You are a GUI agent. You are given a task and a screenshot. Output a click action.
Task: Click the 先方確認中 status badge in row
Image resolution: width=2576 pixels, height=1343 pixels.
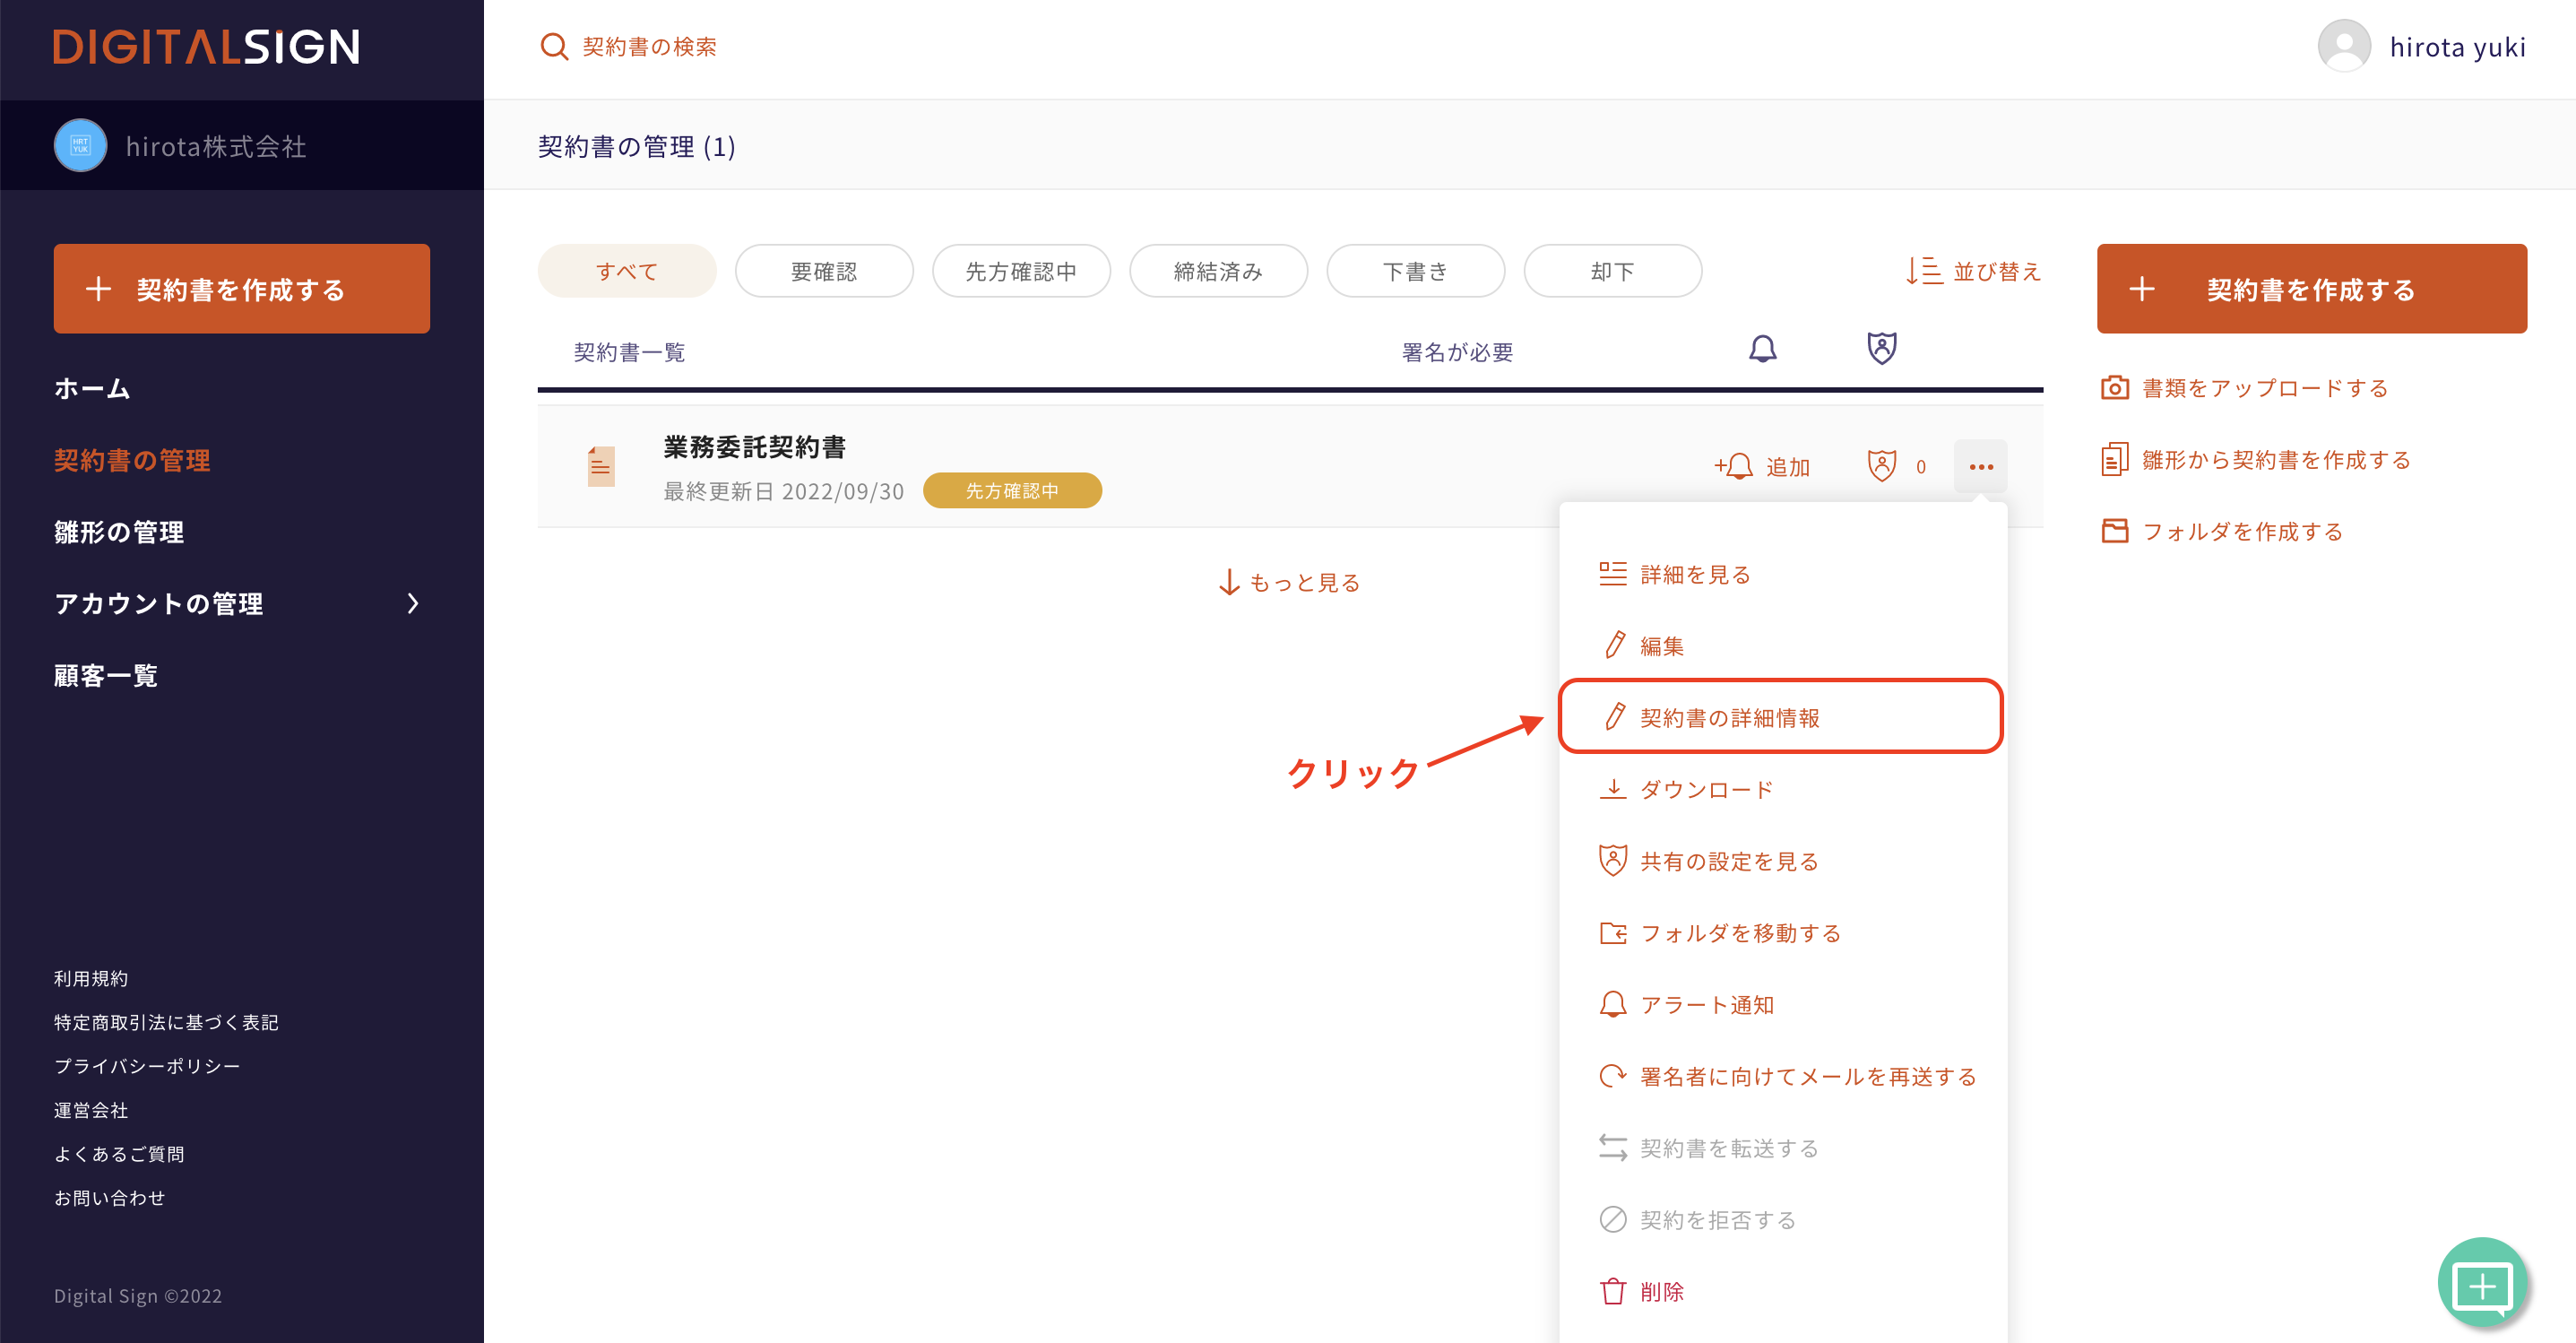pyautogui.click(x=1012, y=490)
